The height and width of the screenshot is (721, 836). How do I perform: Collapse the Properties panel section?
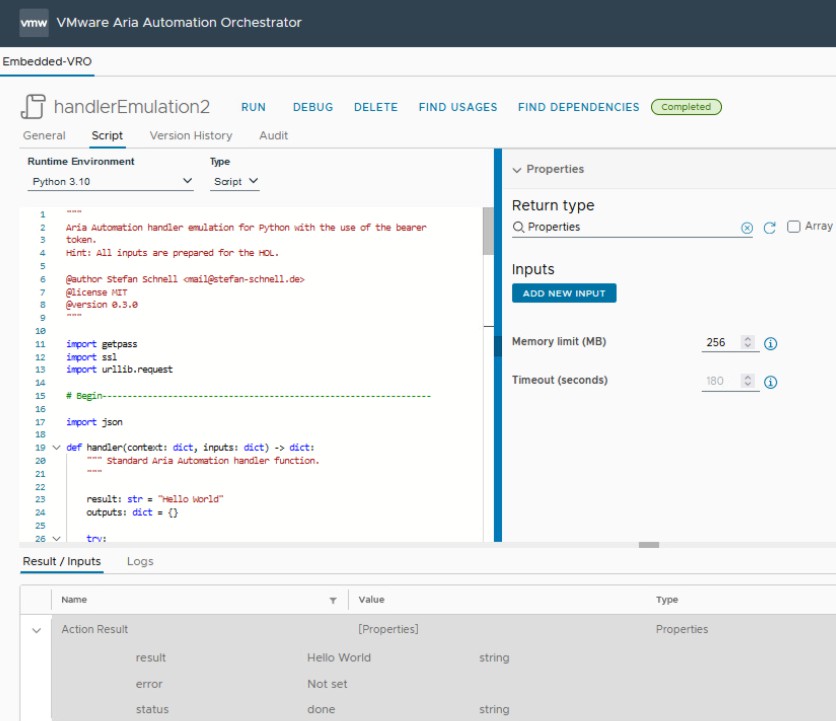point(517,170)
